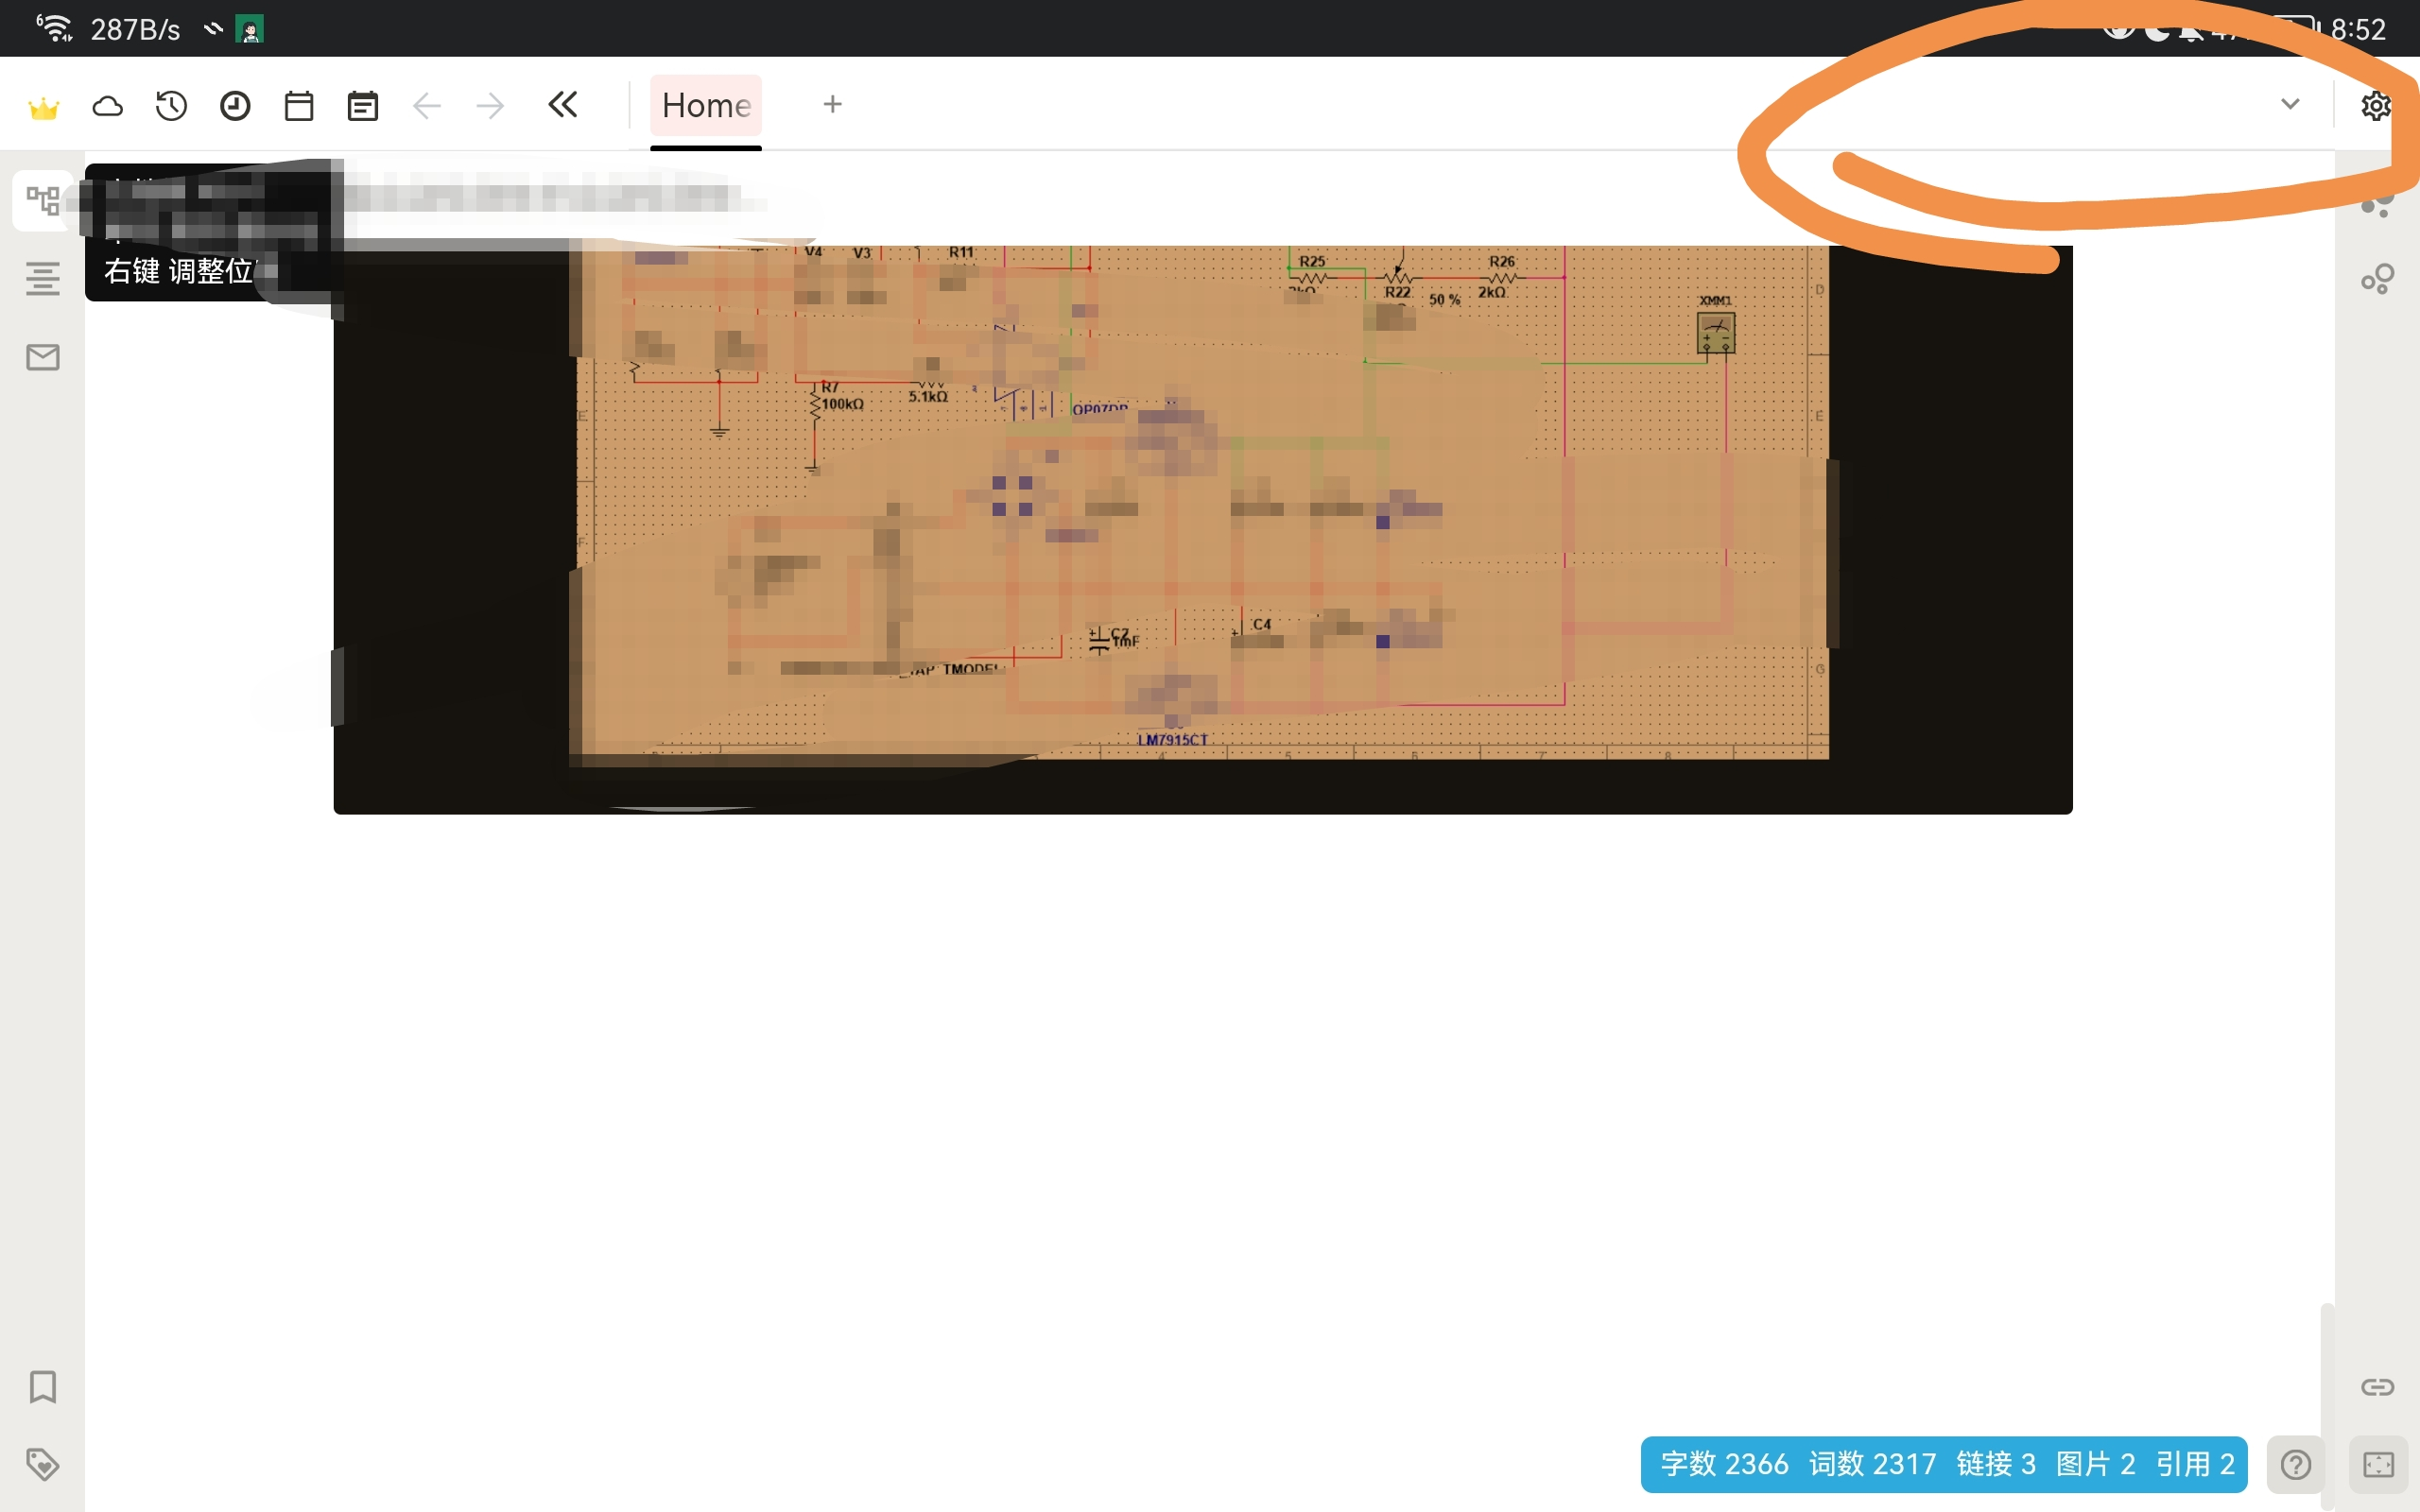Click the circuit schematic image

1202,530
